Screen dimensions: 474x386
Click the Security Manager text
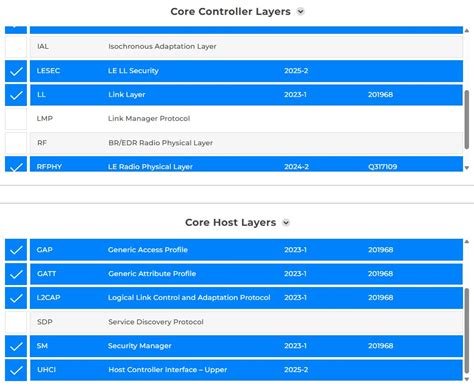[x=139, y=346]
